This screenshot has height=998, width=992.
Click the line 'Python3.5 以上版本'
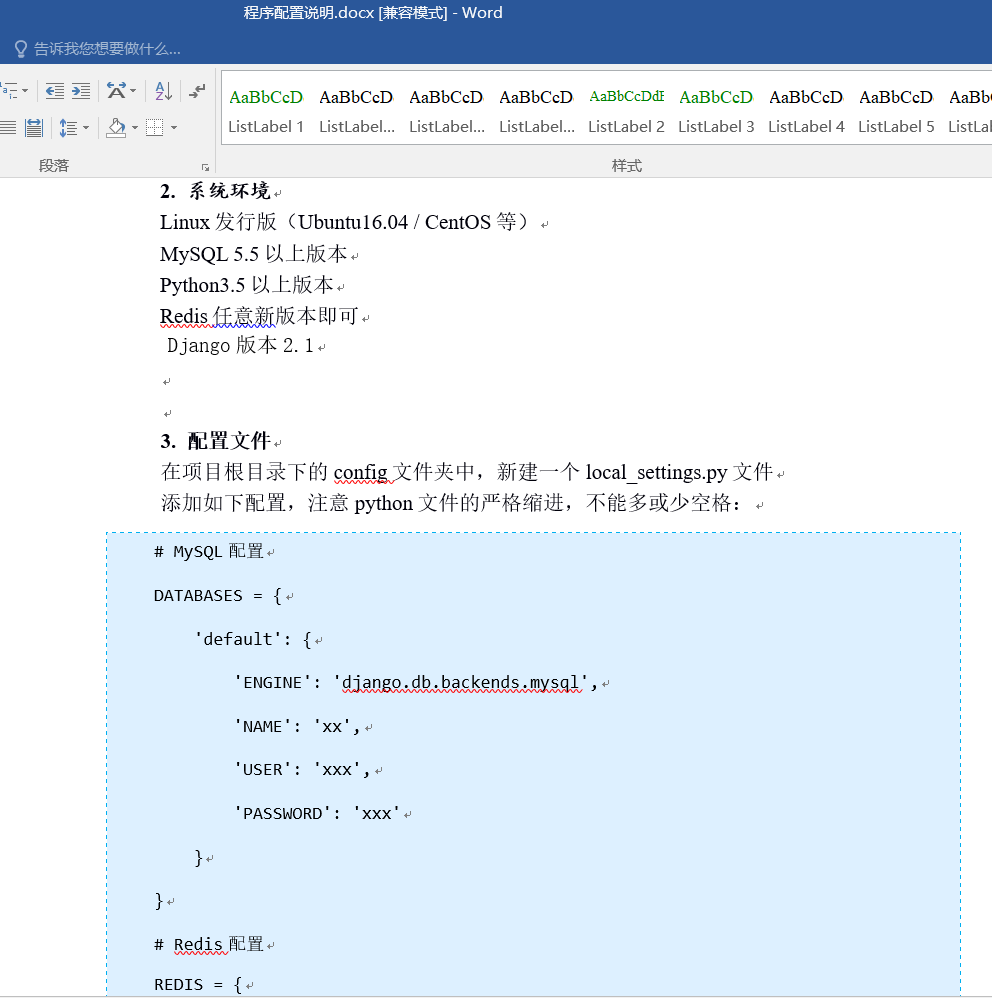(x=246, y=285)
